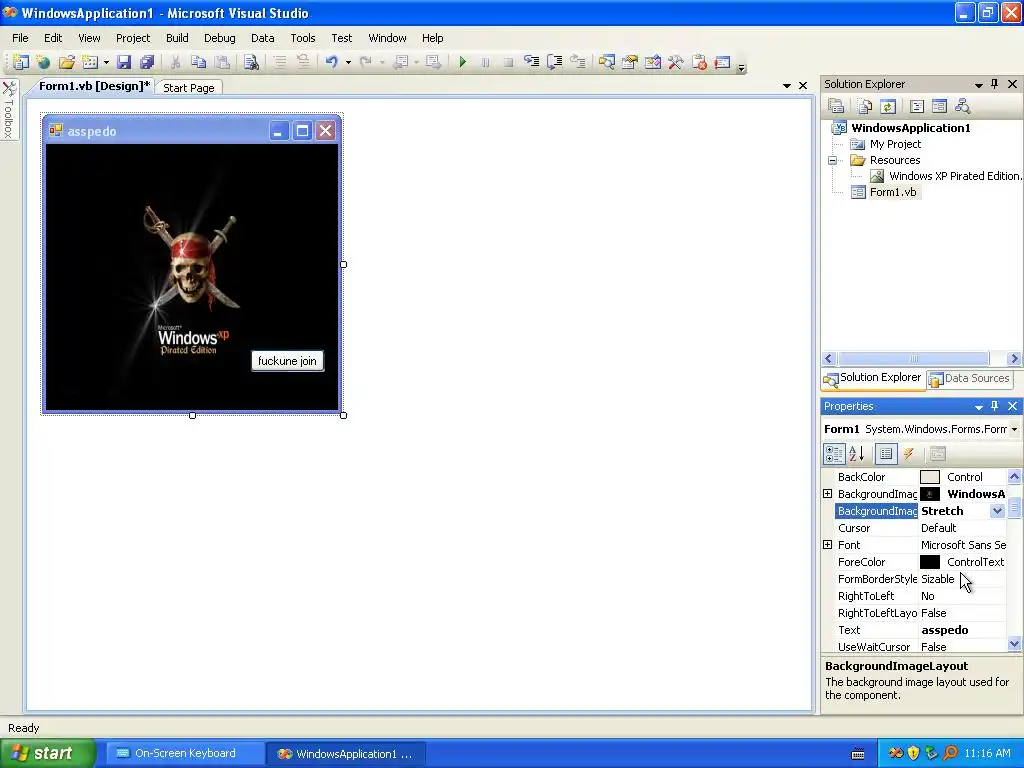The height and width of the screenshot is (768, 1024).
Task: Click the Find in Files toolbar icon
Action: click(251, 62)
